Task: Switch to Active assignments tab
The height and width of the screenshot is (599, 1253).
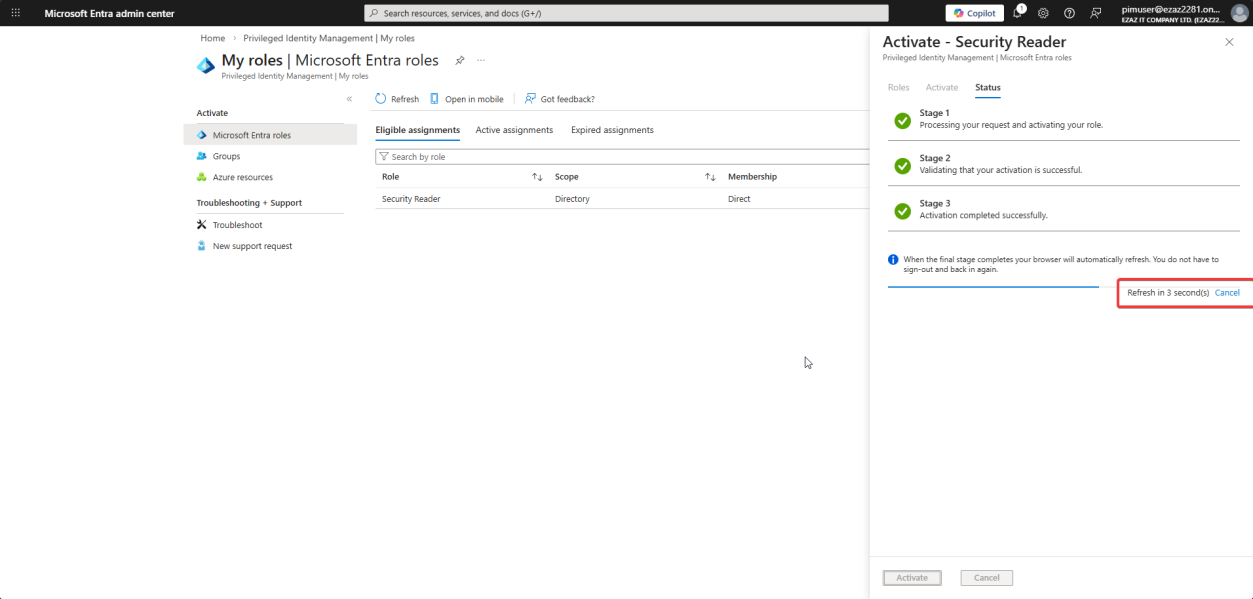Action: (x=514, y=130)
